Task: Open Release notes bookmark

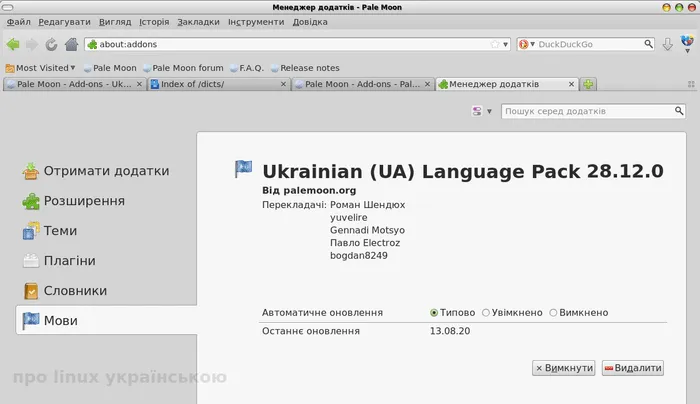Action: click(x=305, y=68)
